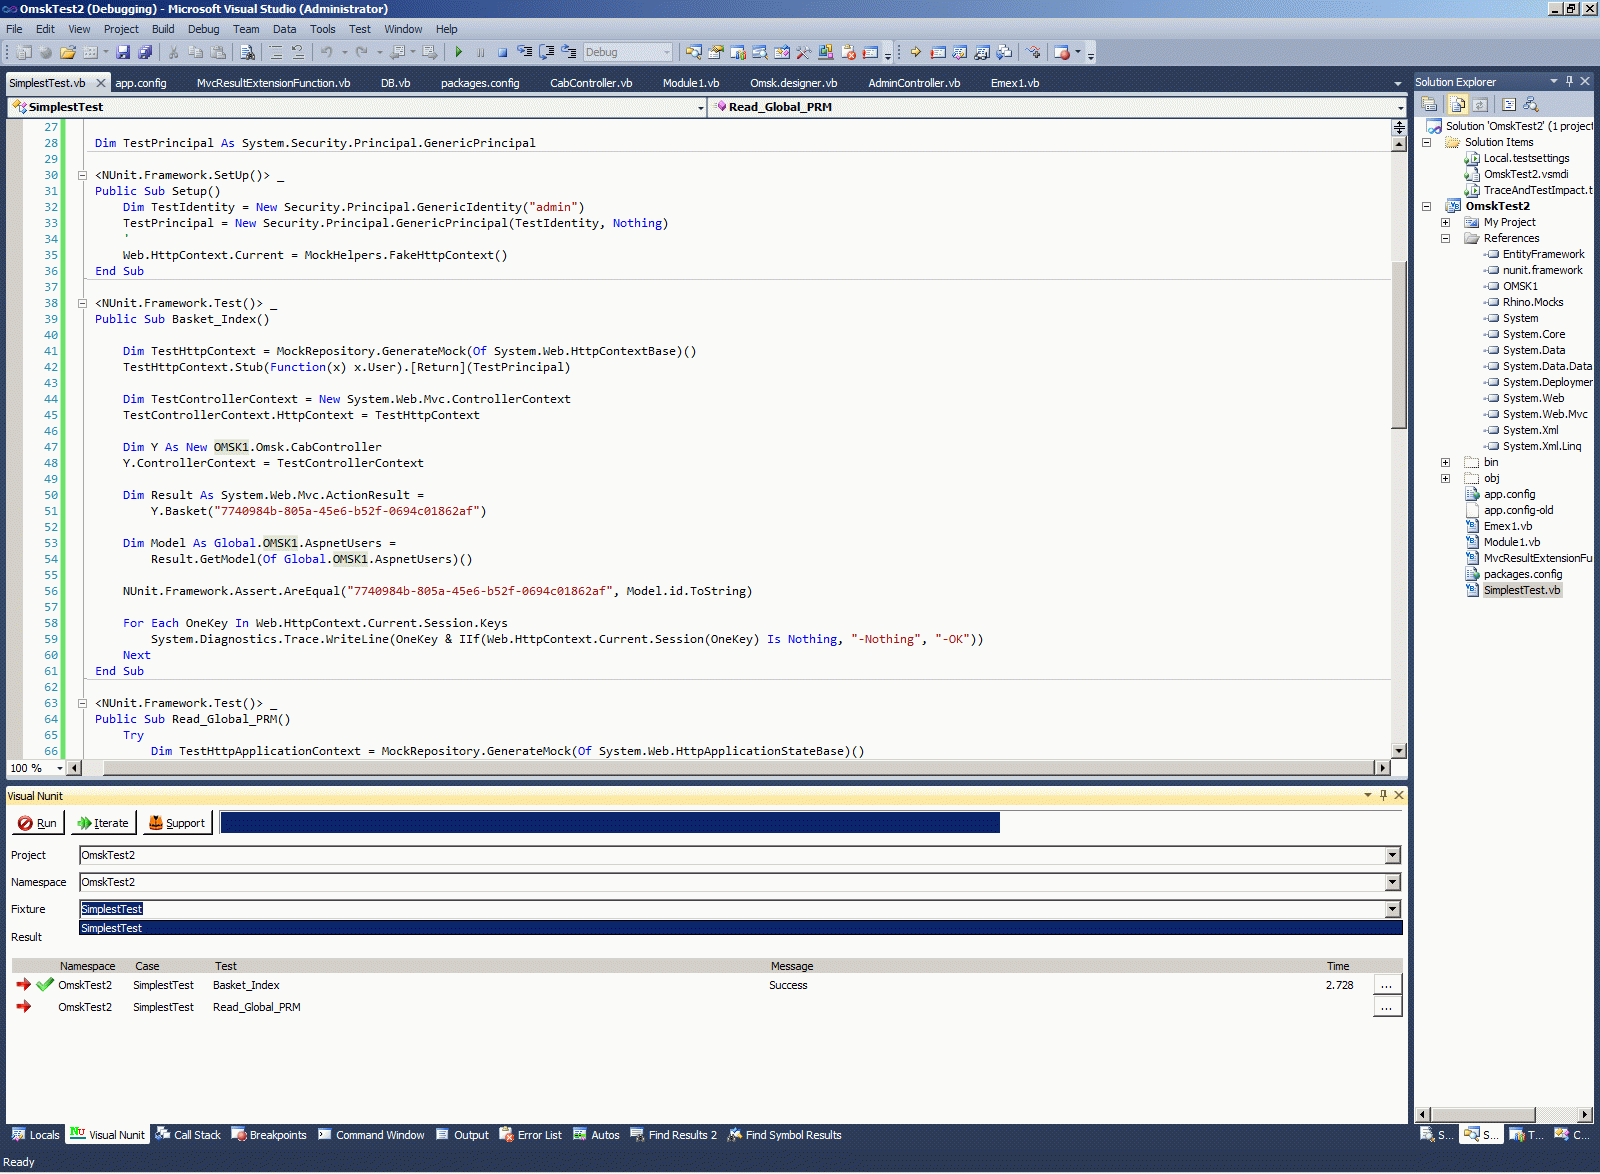Click the Find in Files toolbar icon
Image resolution: width=1600 pixels, height=1174 pixels.
pos(247,52)
